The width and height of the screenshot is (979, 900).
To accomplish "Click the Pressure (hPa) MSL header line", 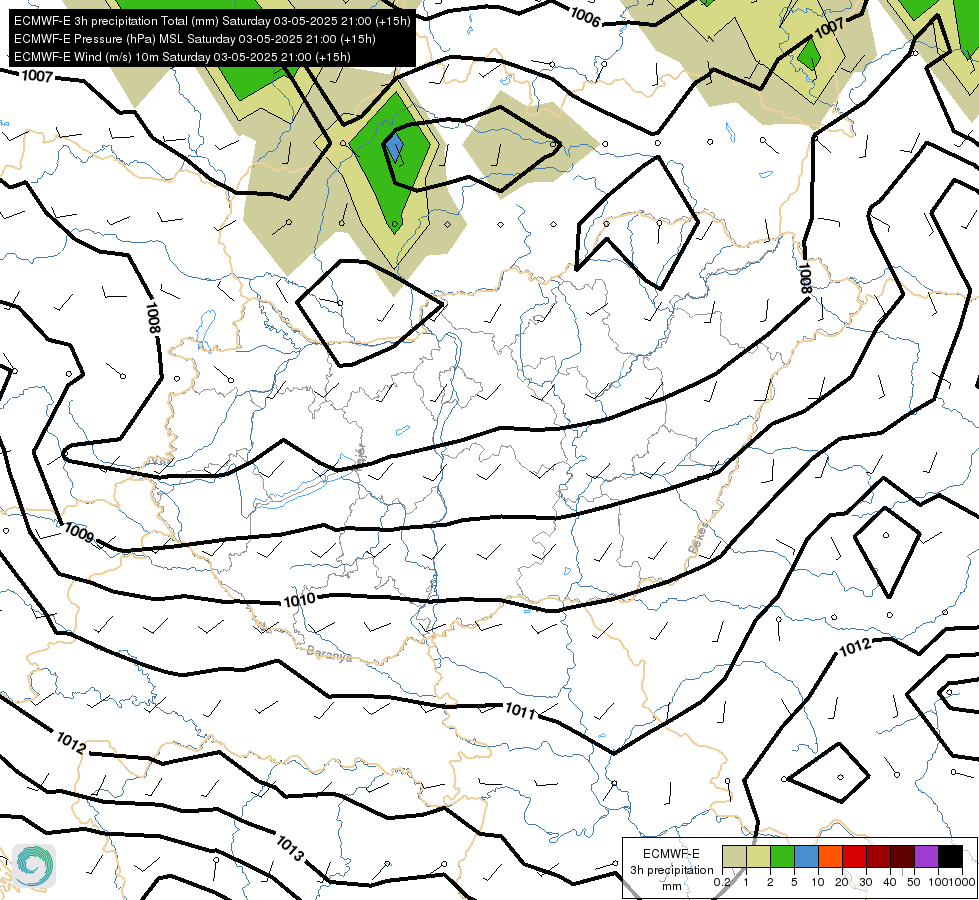I will 194,39.
